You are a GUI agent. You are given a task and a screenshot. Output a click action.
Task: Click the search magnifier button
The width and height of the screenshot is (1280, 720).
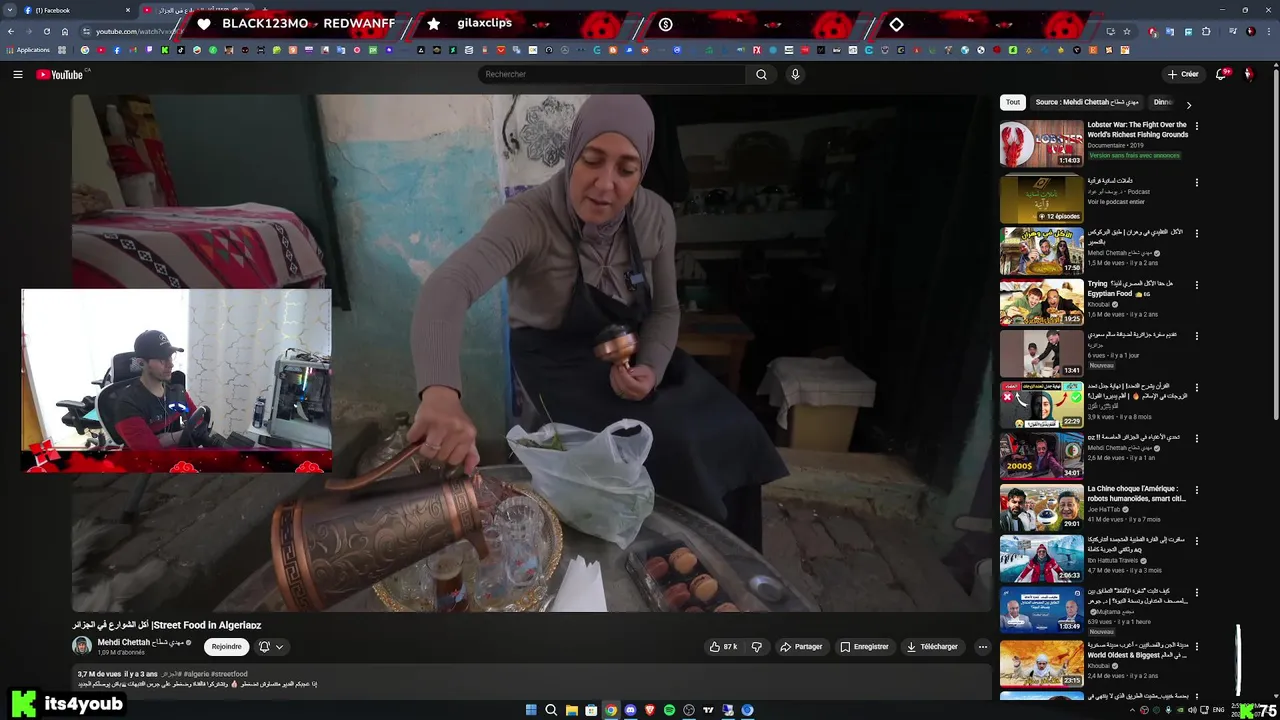point(761,74)
